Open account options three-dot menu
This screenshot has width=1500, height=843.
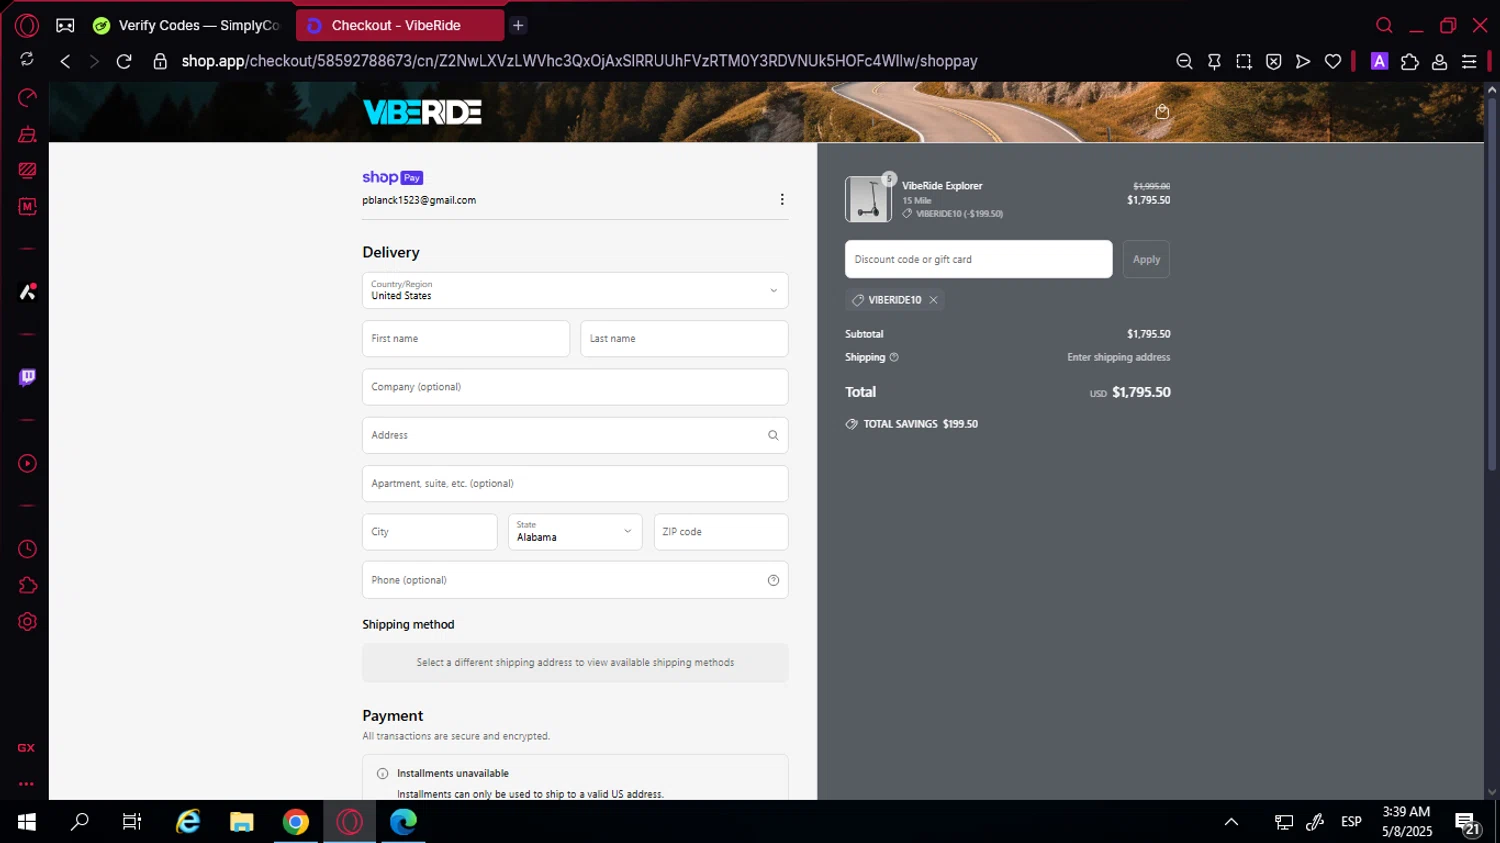click(x=782, y=200)
